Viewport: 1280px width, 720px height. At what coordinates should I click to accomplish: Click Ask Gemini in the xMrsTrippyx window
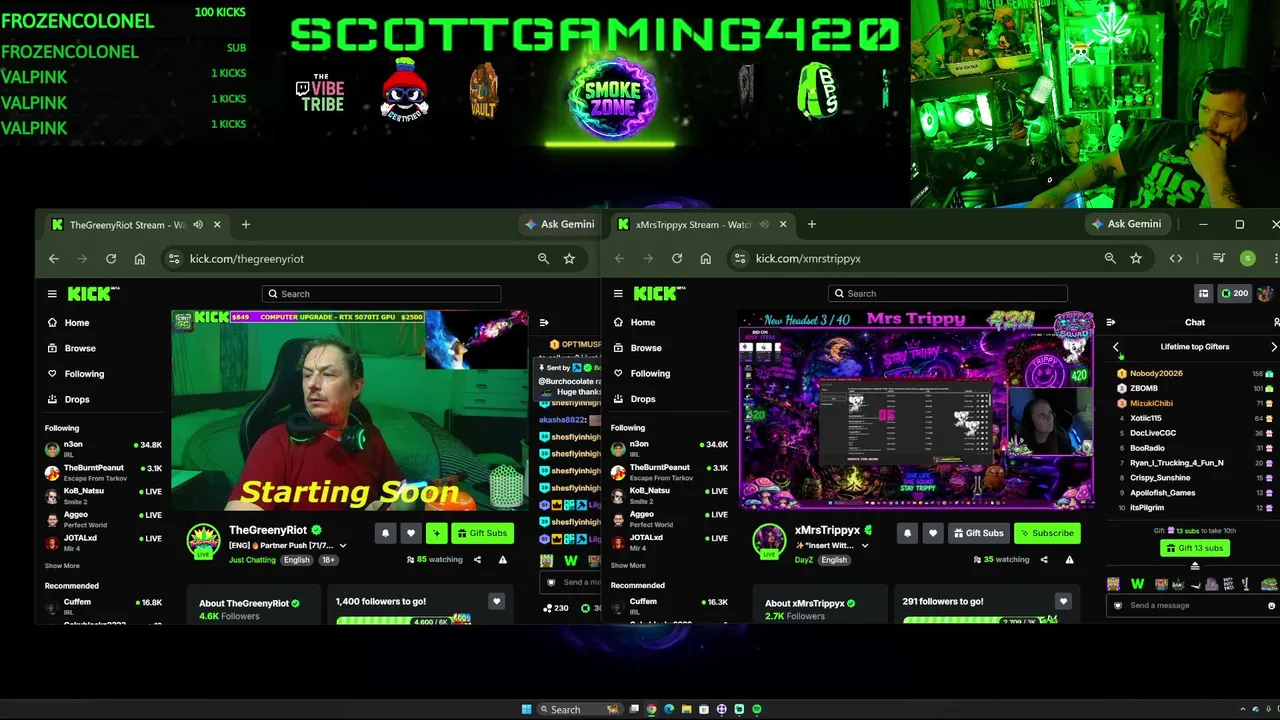(x=1127, y=224)
